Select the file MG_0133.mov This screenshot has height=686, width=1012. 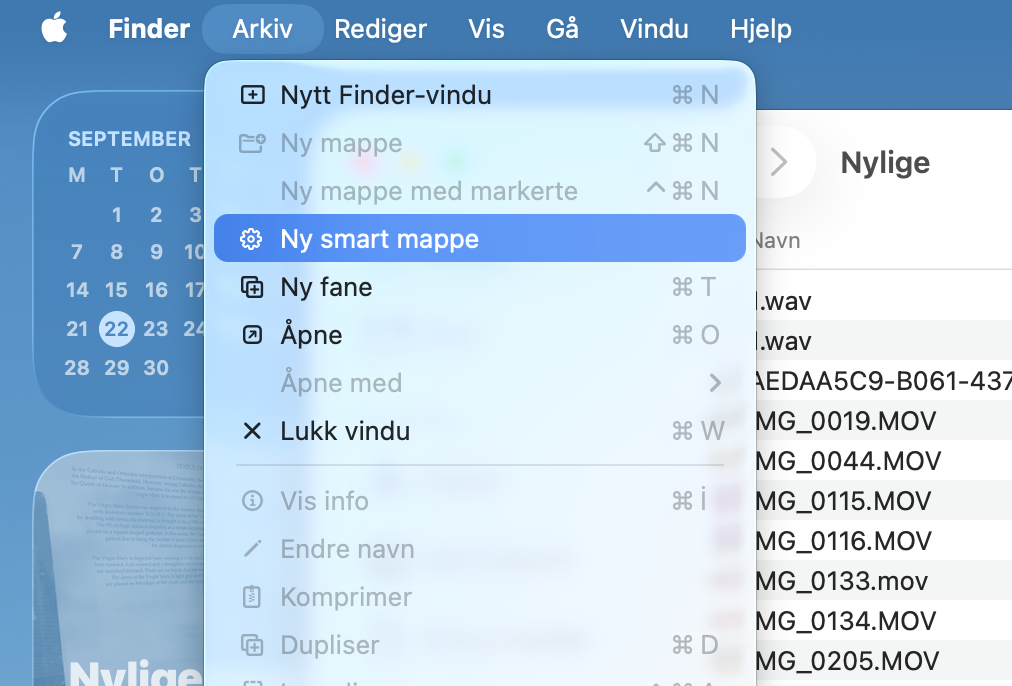pos(842,581)
